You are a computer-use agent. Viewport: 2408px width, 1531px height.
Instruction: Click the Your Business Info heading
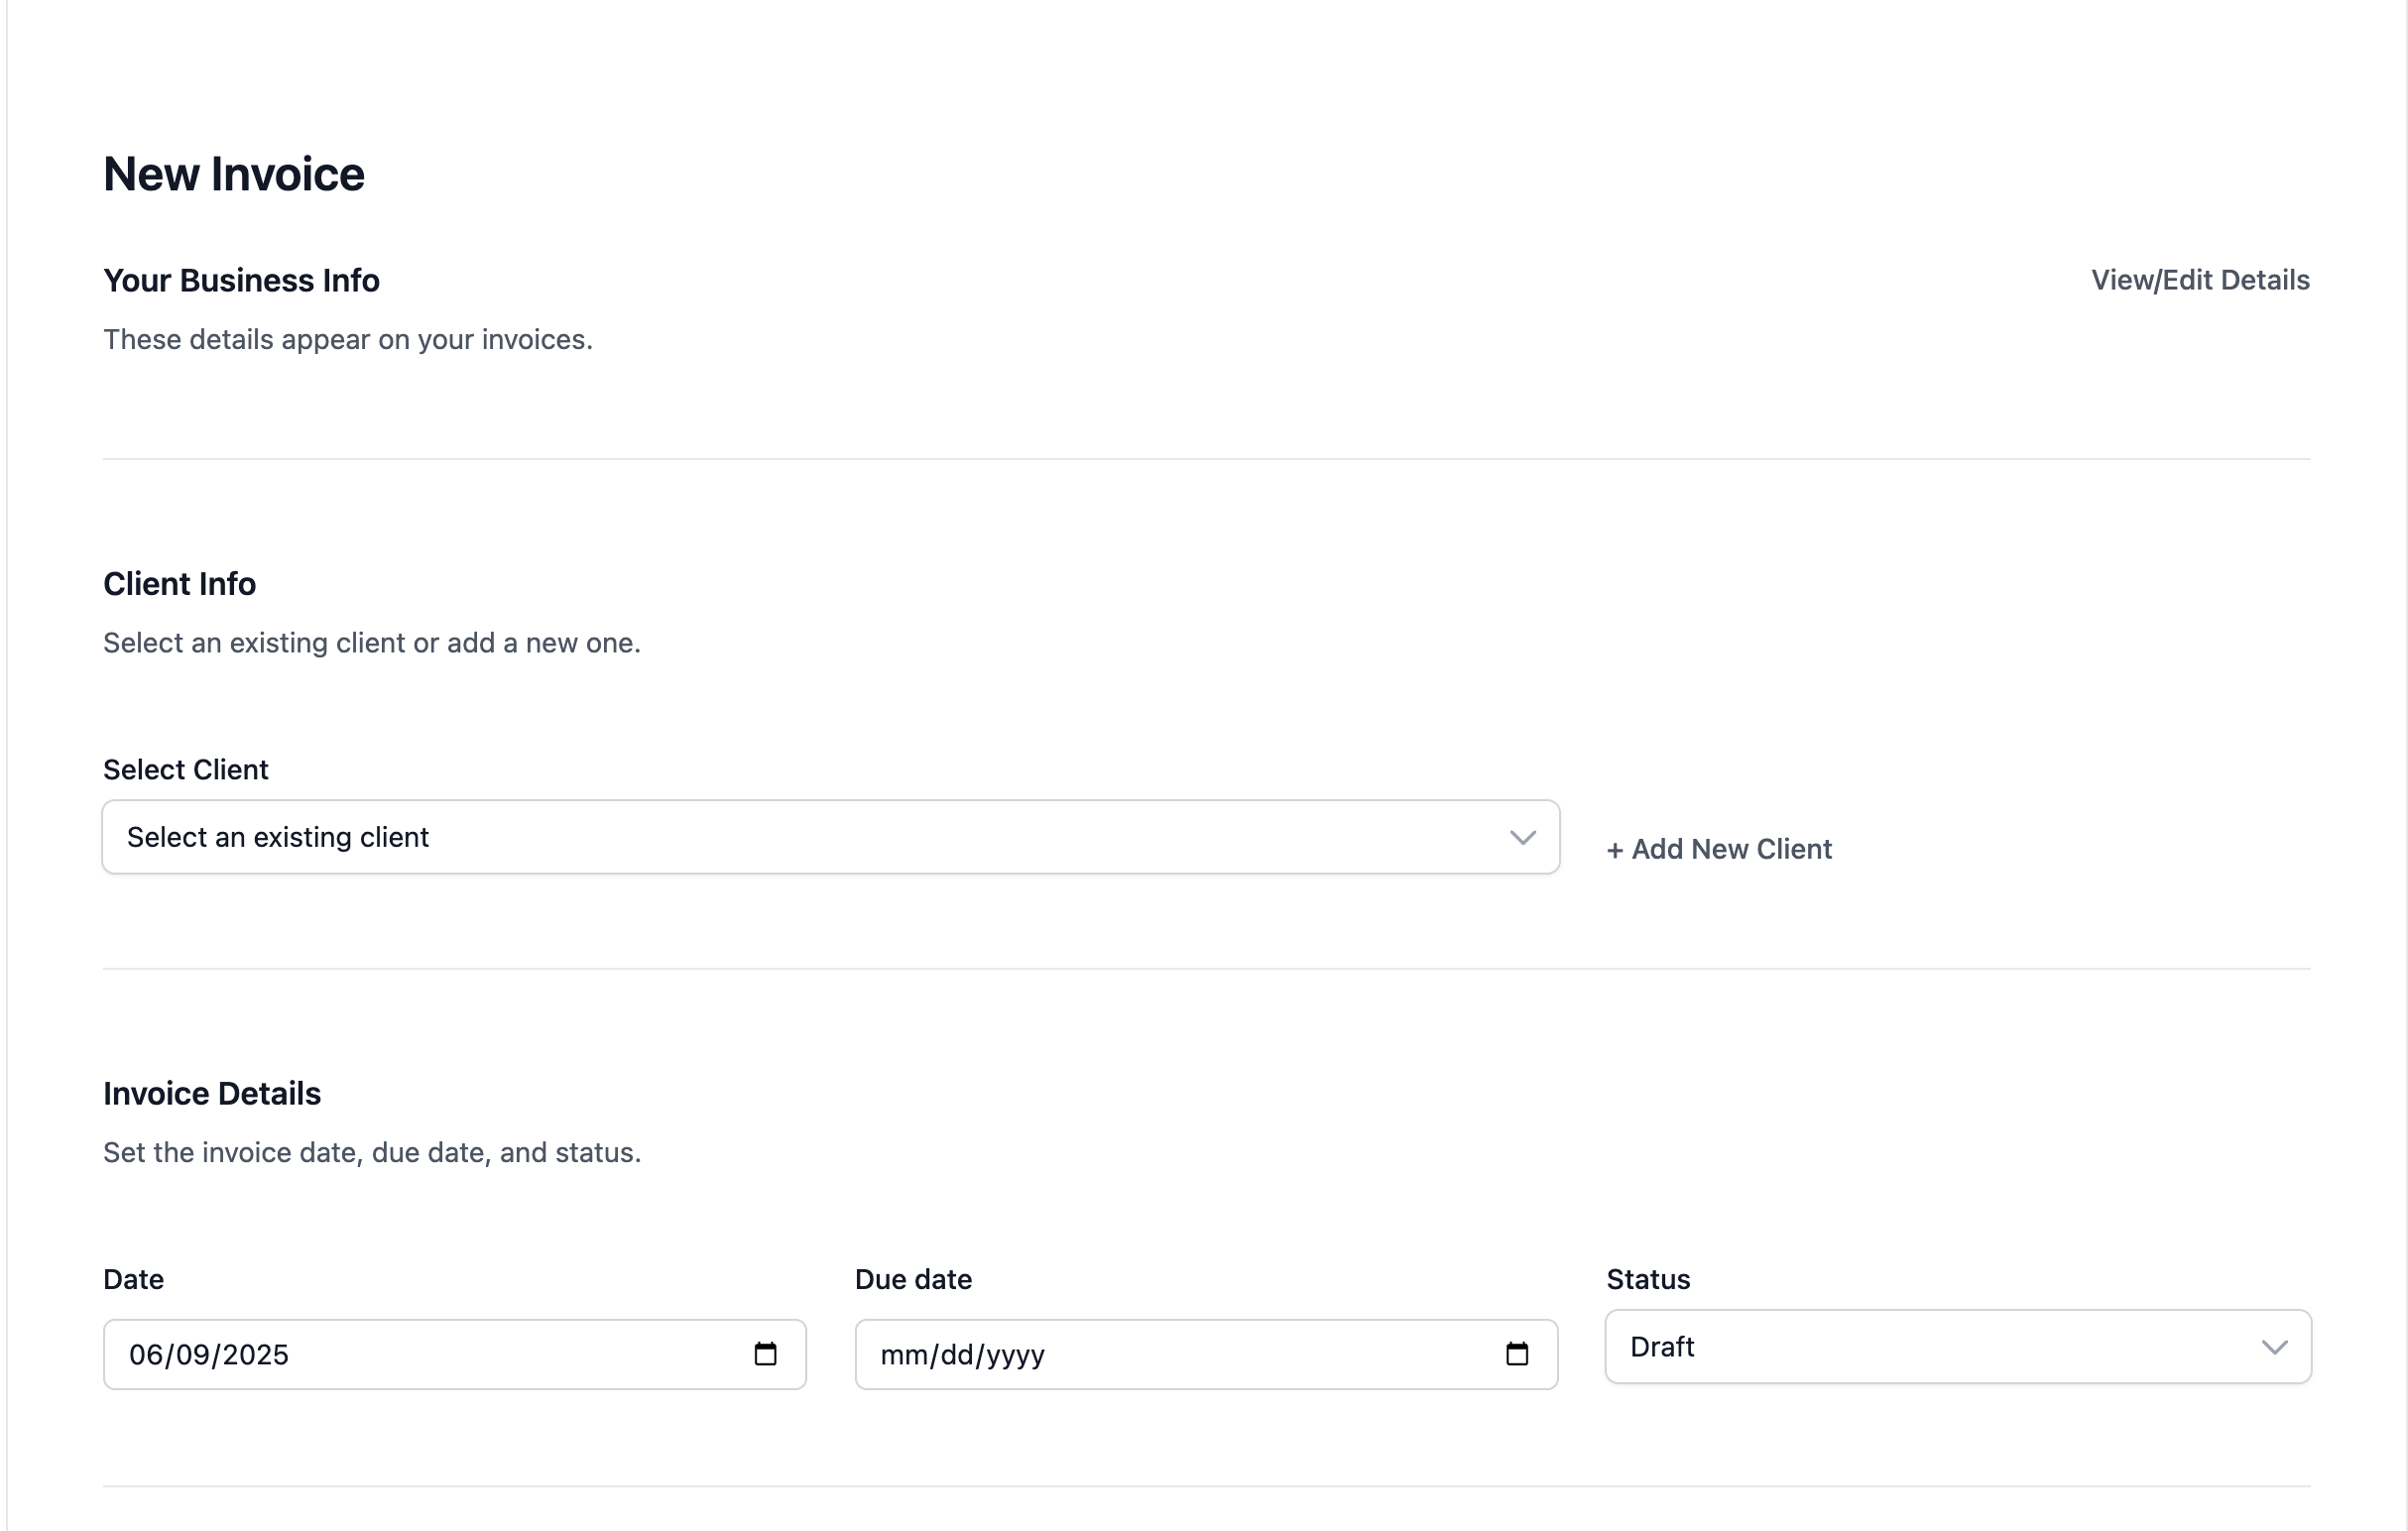(x=241, y=281)
